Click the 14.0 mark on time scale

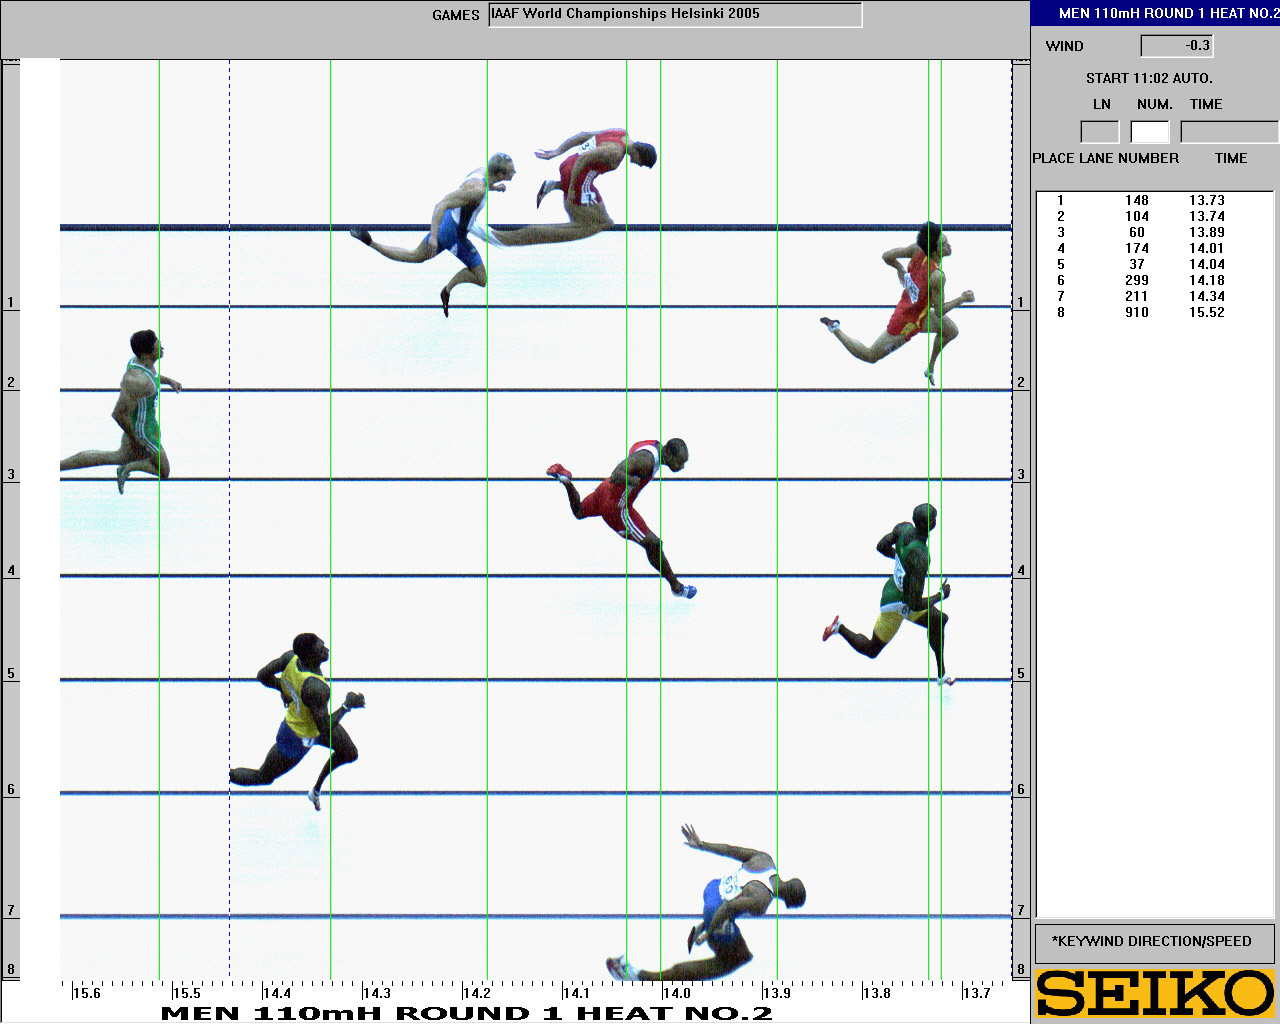(x=676, y=993)
